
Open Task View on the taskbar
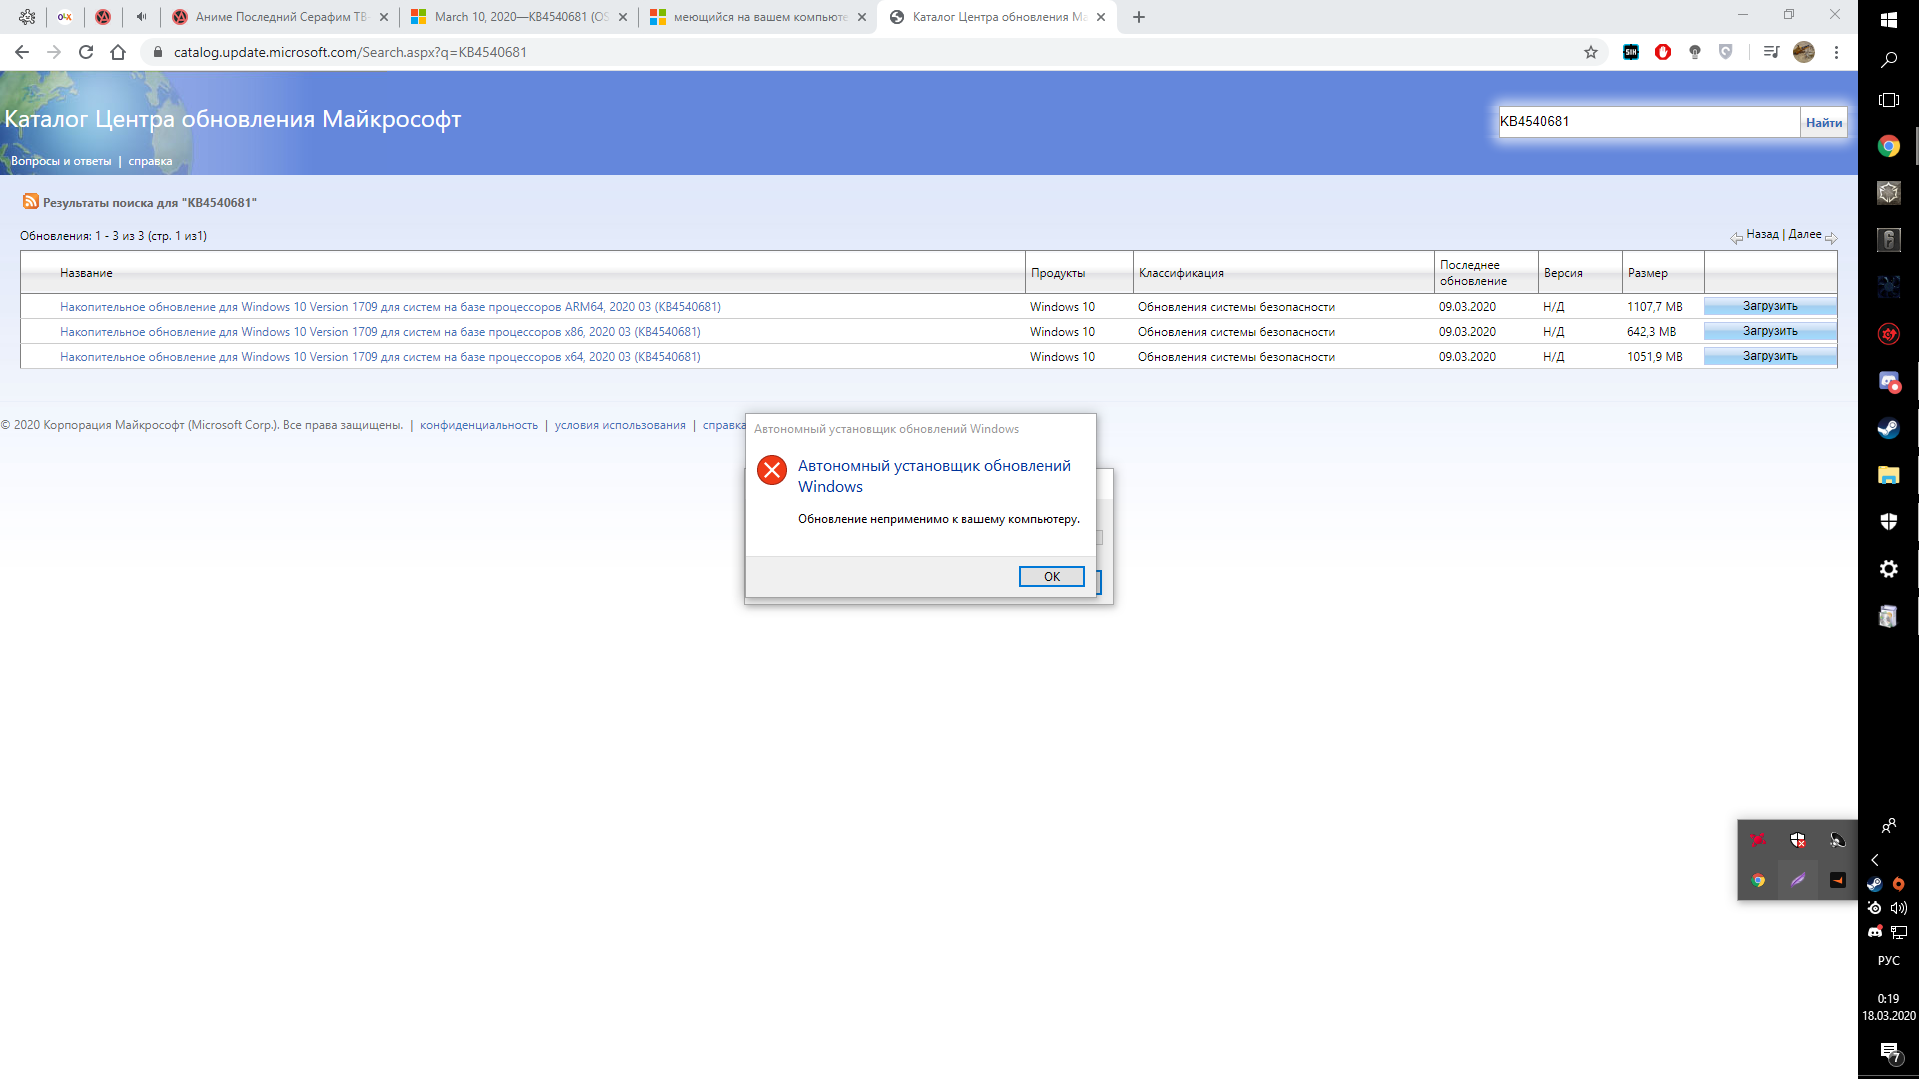(x=1889, y=100)
